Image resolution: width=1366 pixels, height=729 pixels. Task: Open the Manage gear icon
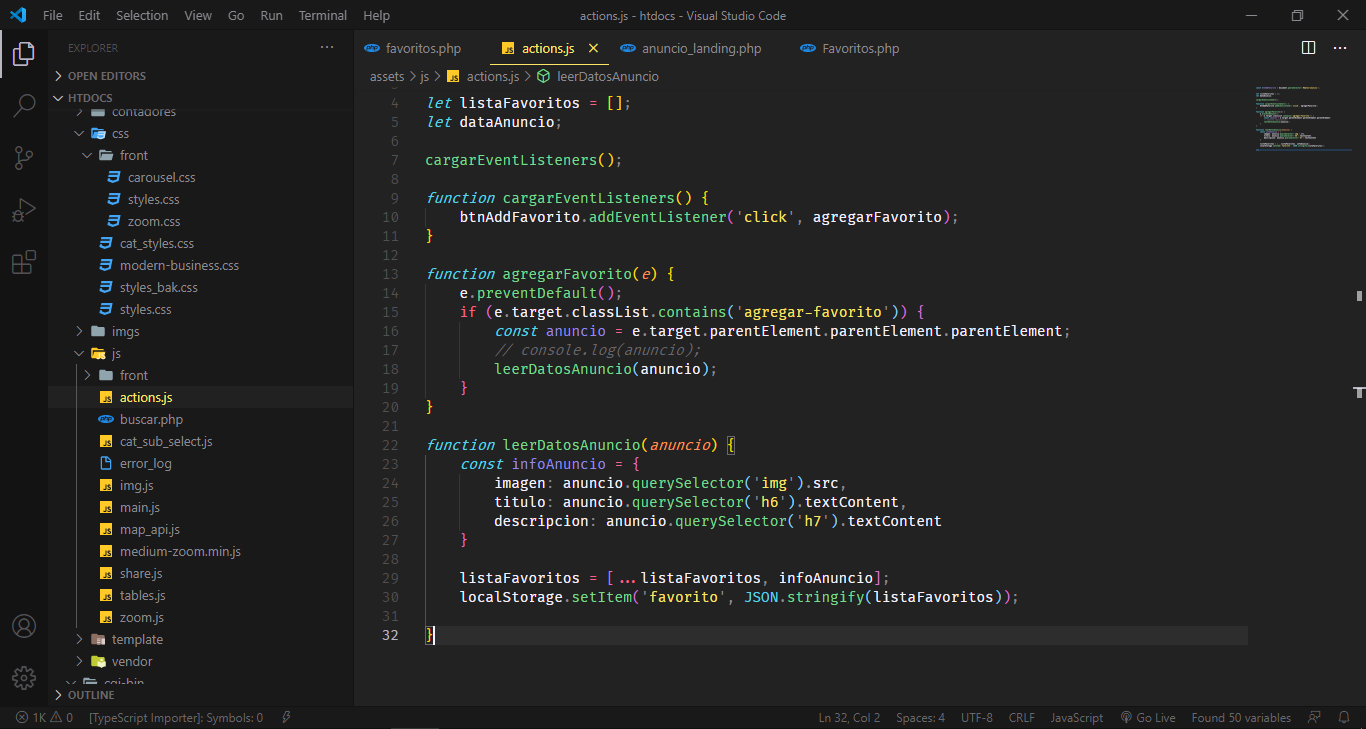click(24, 677)
